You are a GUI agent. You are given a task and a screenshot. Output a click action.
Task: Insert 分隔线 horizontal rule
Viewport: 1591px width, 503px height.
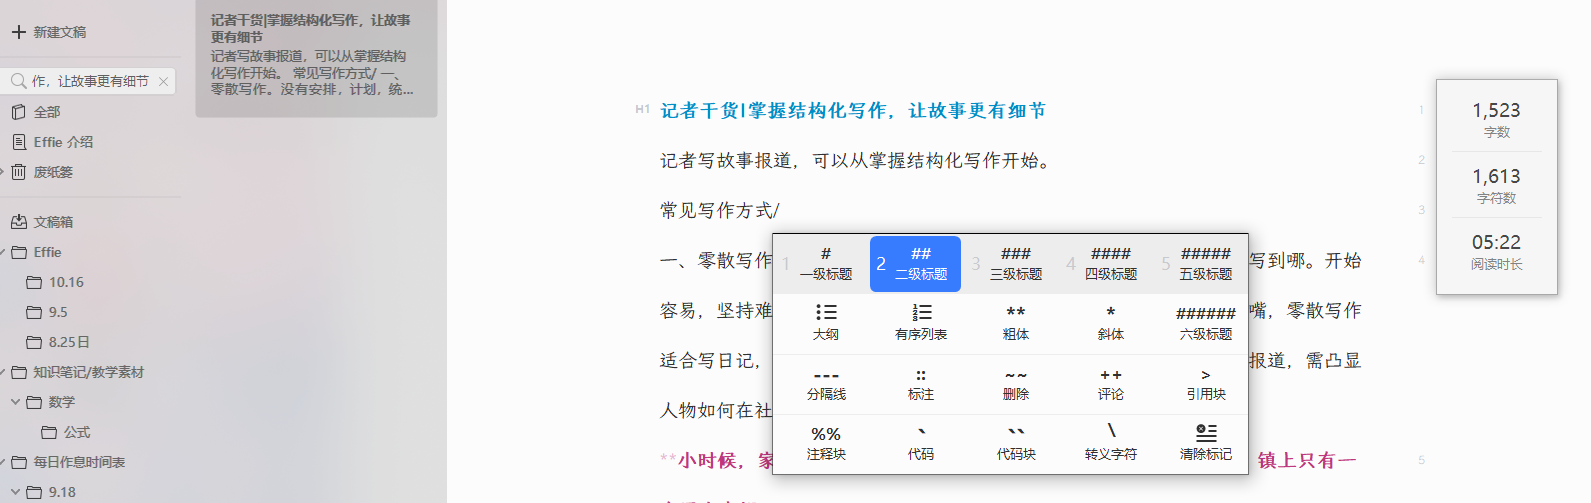click(825, 384)
